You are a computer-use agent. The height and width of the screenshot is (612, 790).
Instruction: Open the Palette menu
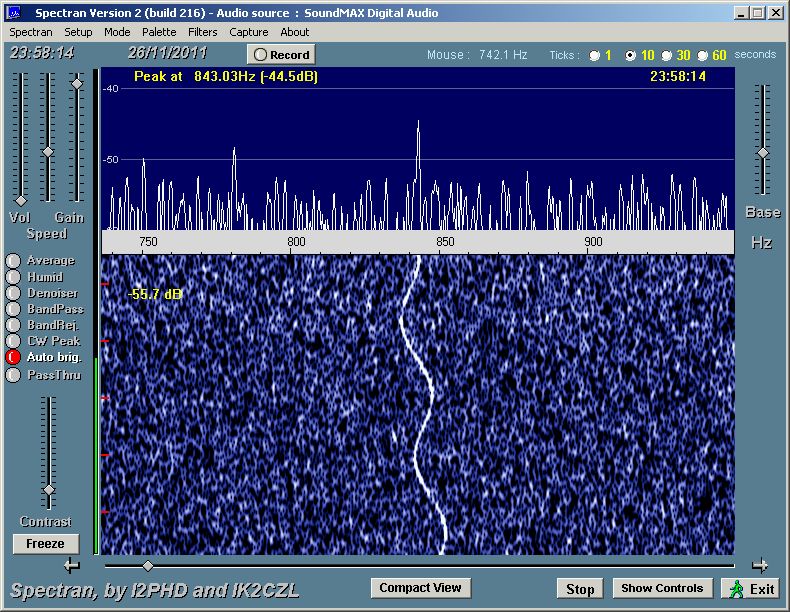click(x=159, y=32)
